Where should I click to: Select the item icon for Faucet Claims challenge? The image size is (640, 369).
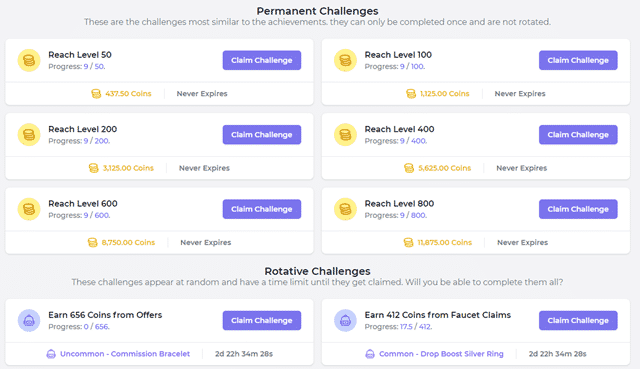tap(345, 320)
